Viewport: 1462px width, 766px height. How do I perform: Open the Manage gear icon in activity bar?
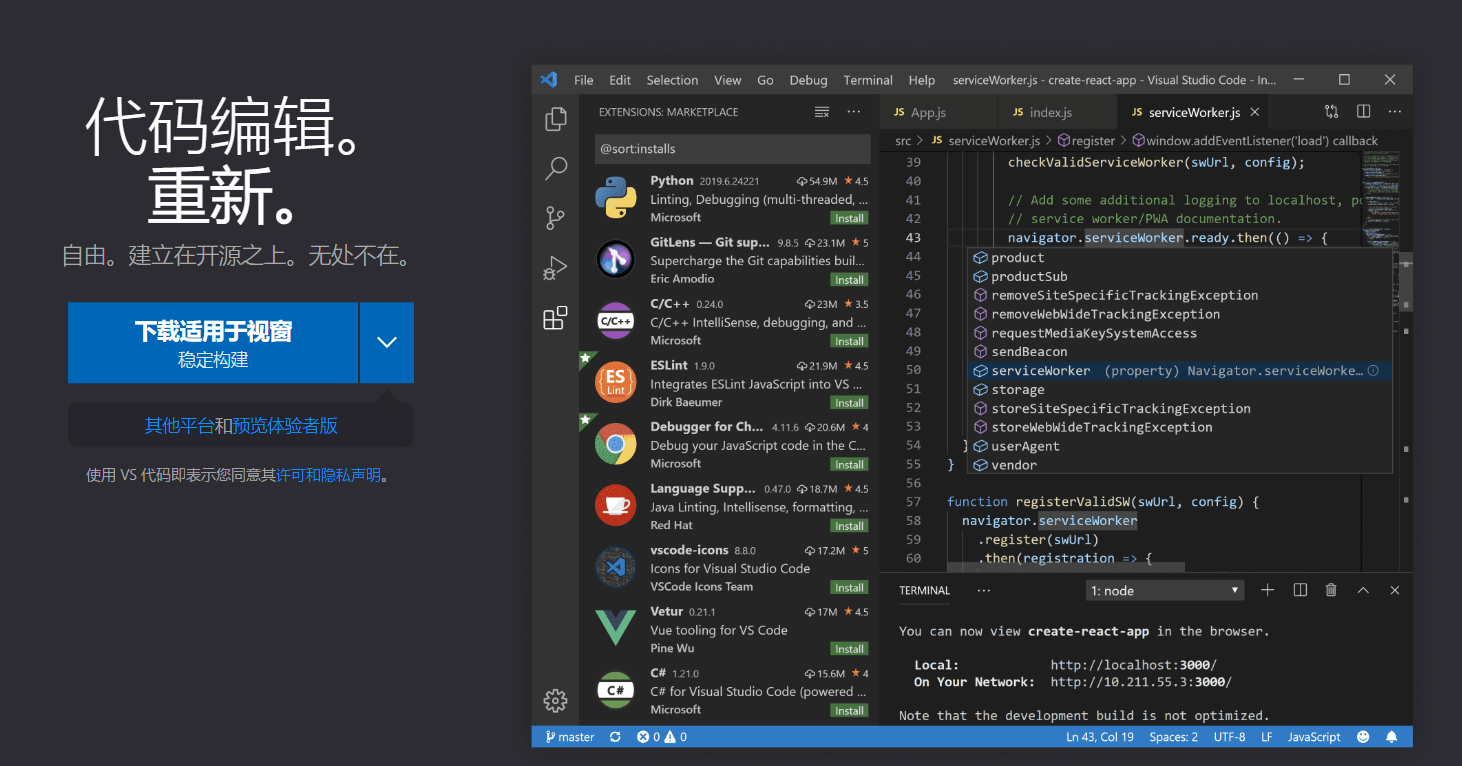coord(555,700)
